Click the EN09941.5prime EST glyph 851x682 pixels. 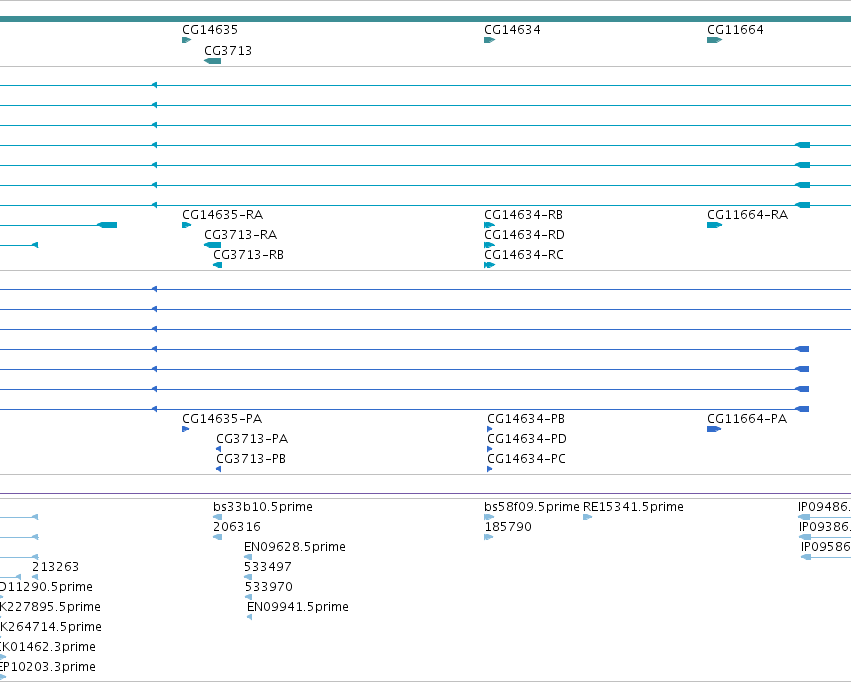coord(250,617)
